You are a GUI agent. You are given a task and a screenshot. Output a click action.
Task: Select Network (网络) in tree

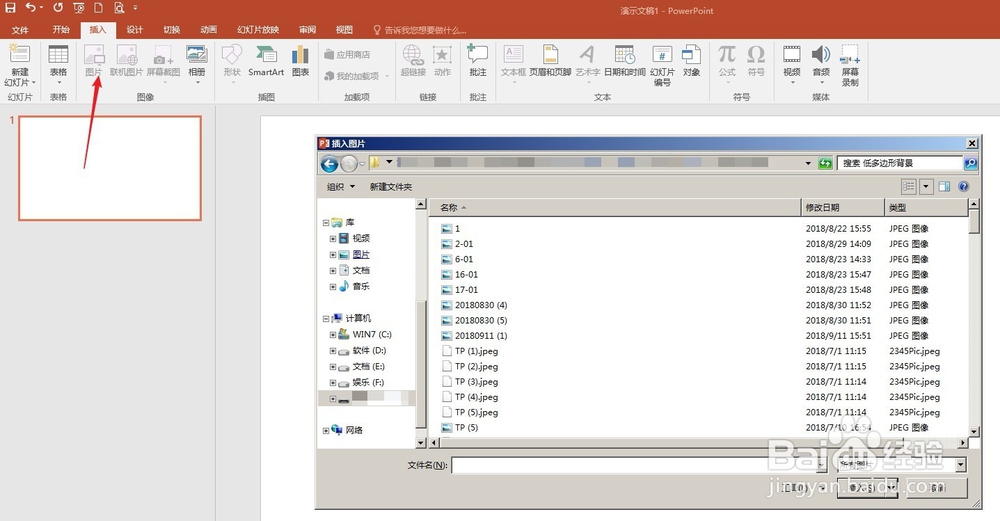tap(354, 430)
